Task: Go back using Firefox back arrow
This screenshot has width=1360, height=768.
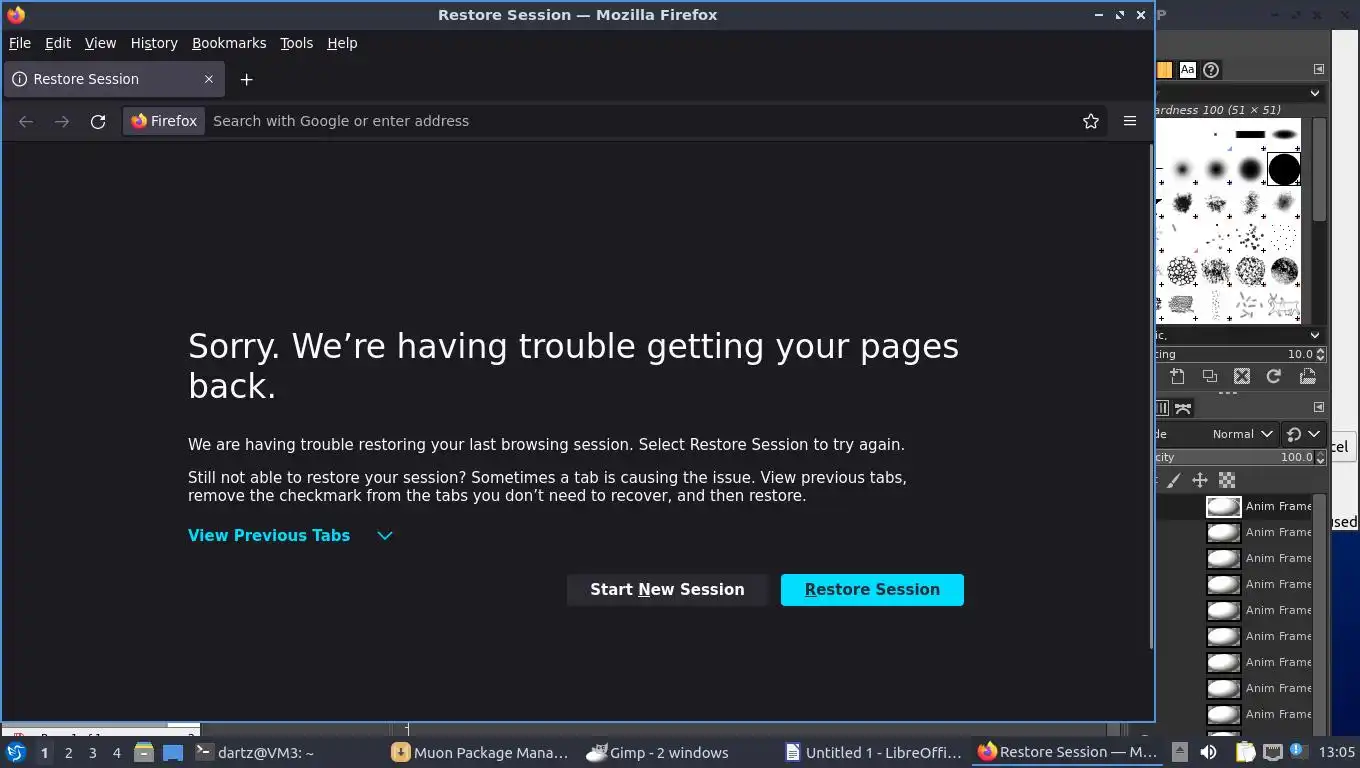Action: tap(26, 121)
